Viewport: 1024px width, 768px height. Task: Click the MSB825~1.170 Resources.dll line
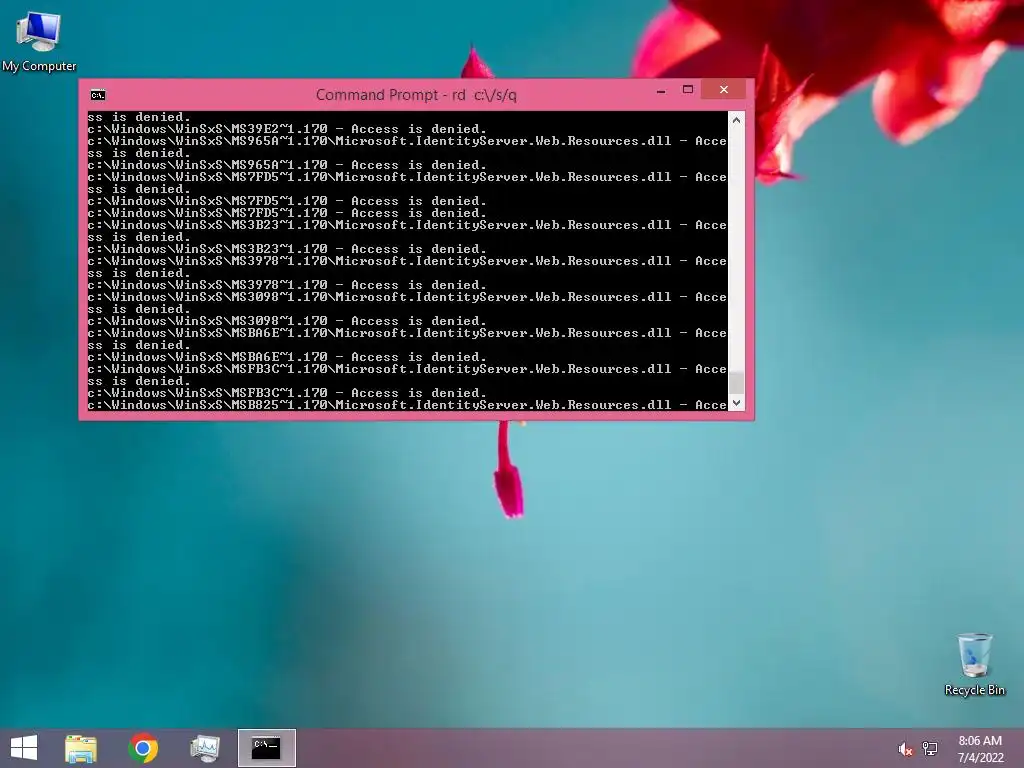(x=408, y=405)
